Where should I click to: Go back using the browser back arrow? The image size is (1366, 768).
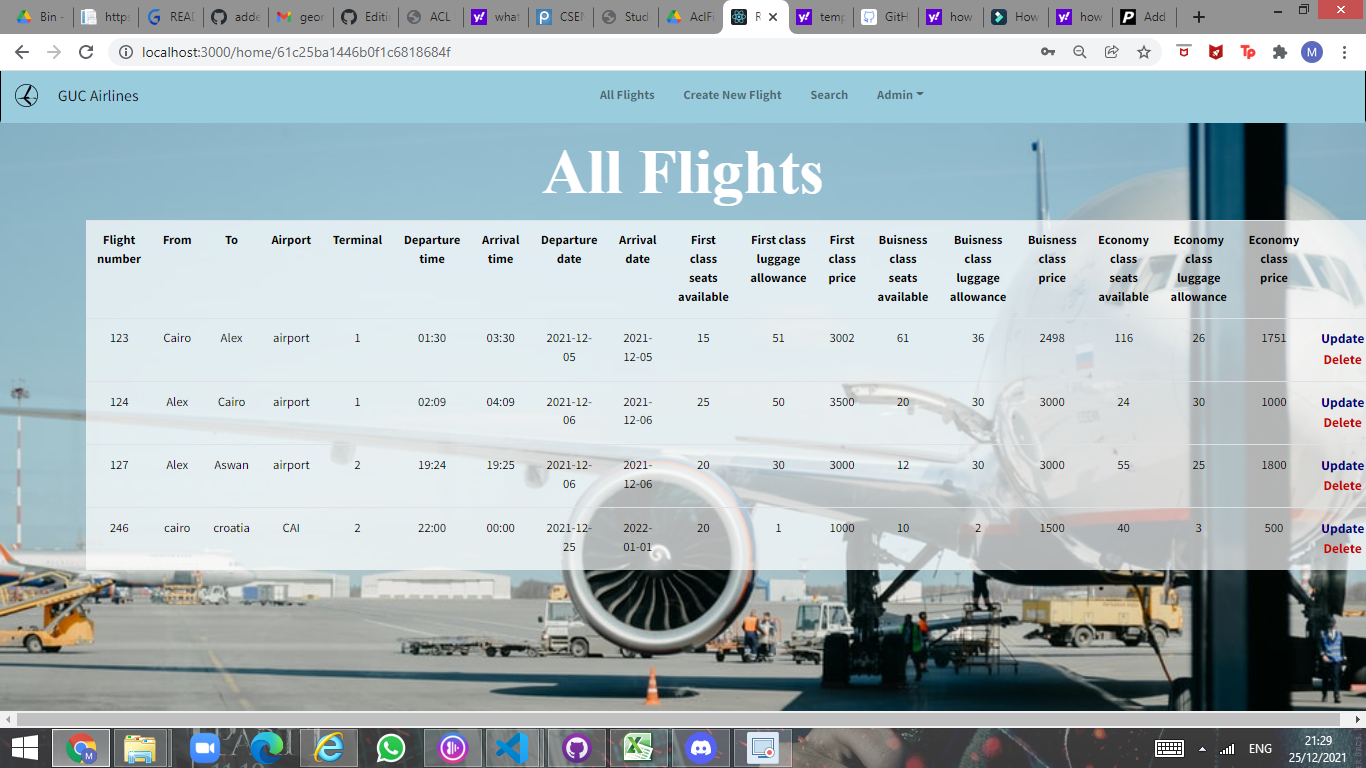[x=22, y=52]
